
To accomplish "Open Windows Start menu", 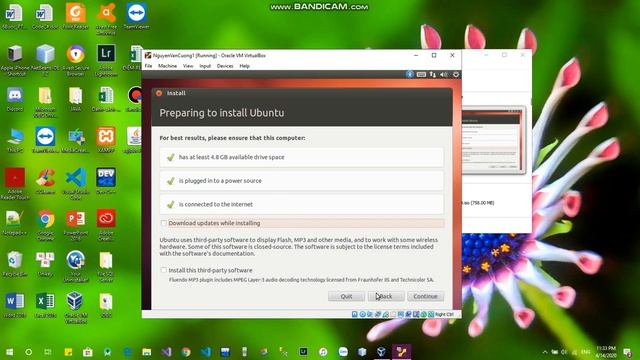I will click(9, 351).
